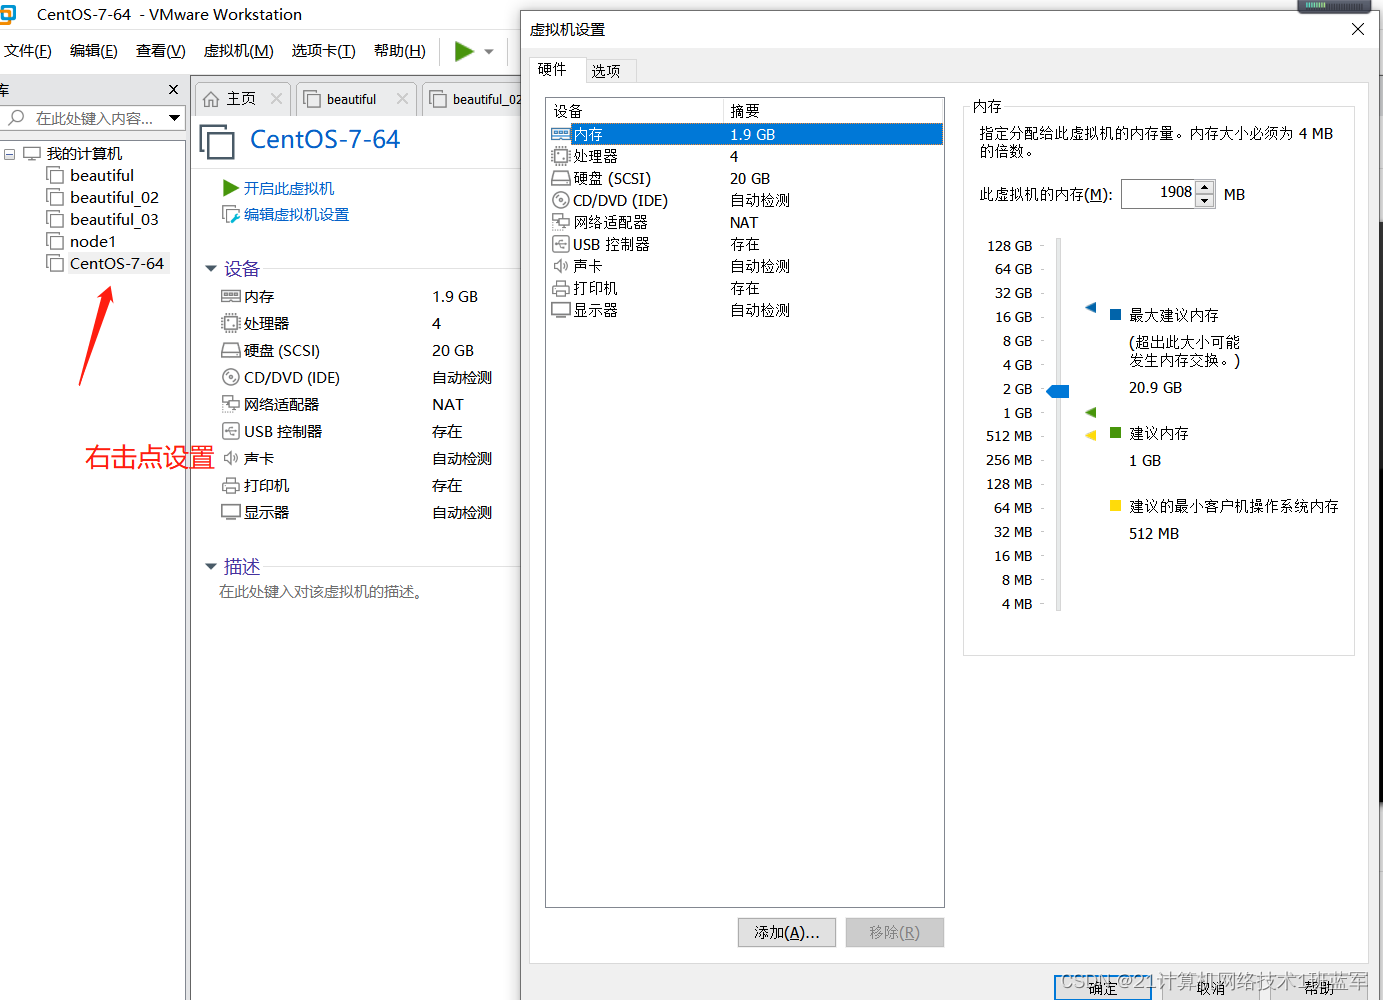Open the 虚拟机(M) menu
Screen dimensions: 1383x1000
tap(238, 51)
